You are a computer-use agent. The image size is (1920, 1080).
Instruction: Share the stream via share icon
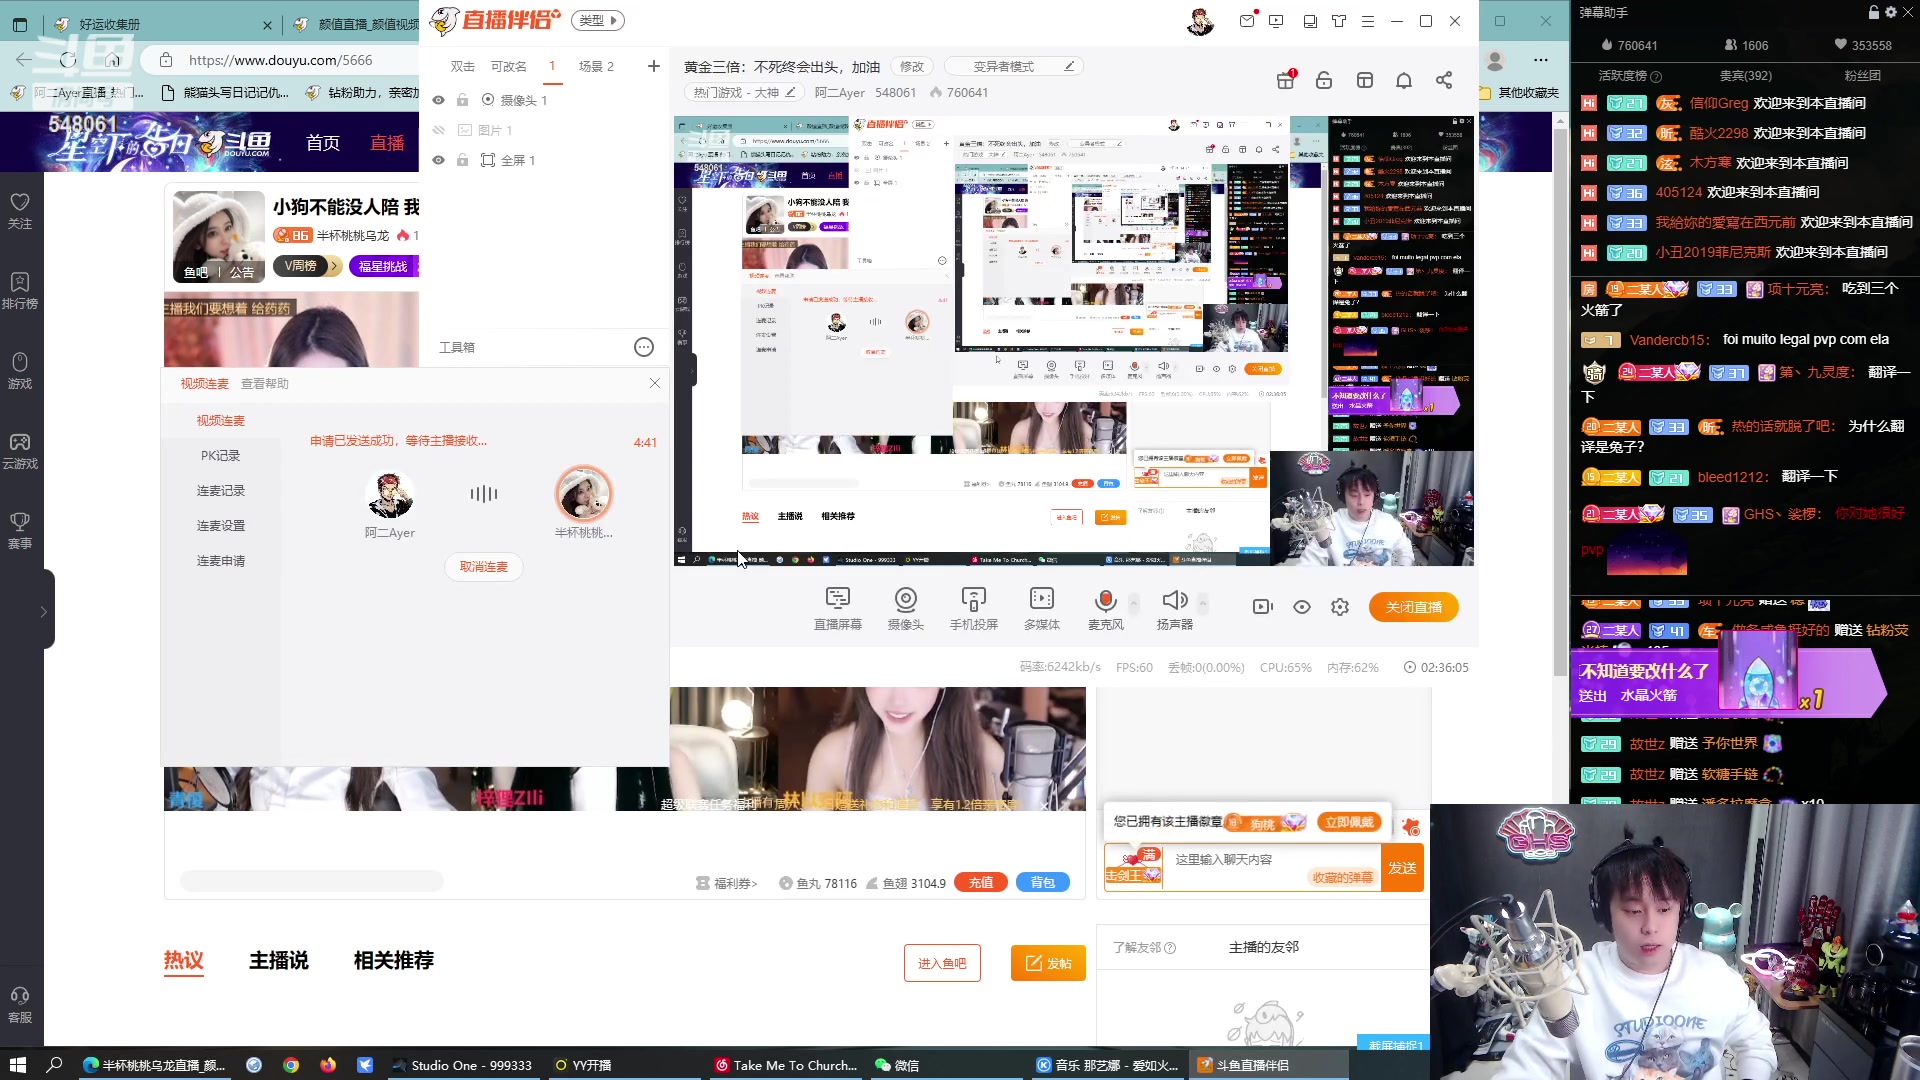pos(1444,80)
